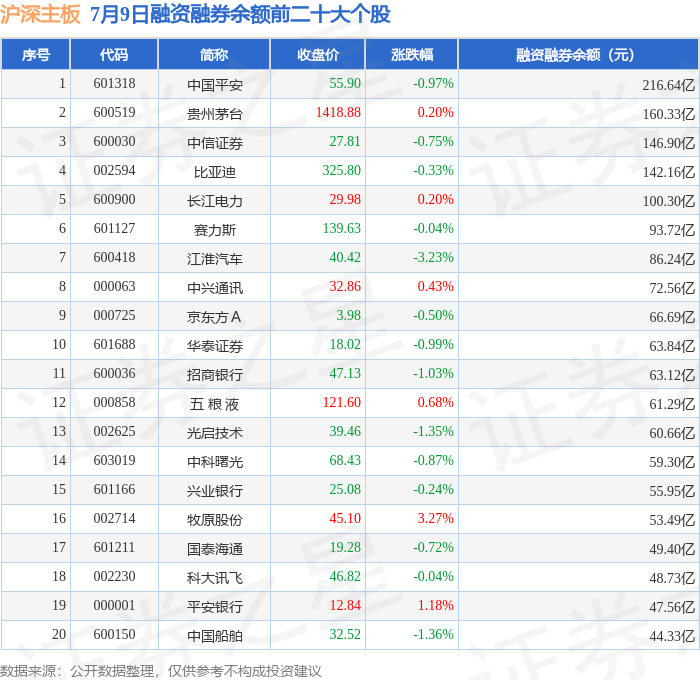
Task: Click closing price 325.80
Action: [342, 170]
